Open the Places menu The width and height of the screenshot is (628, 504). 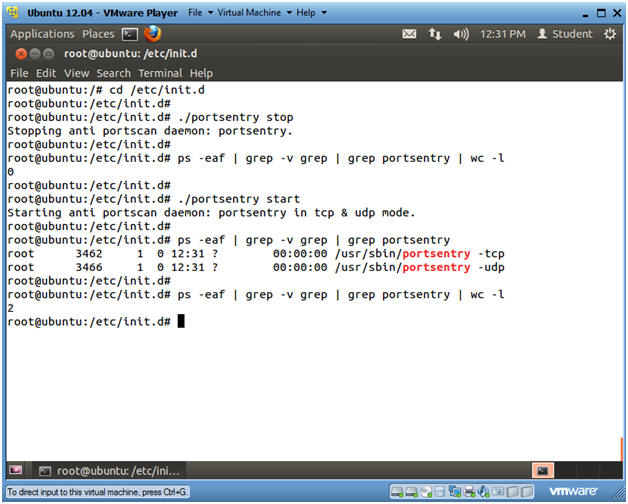pos(98,34)
